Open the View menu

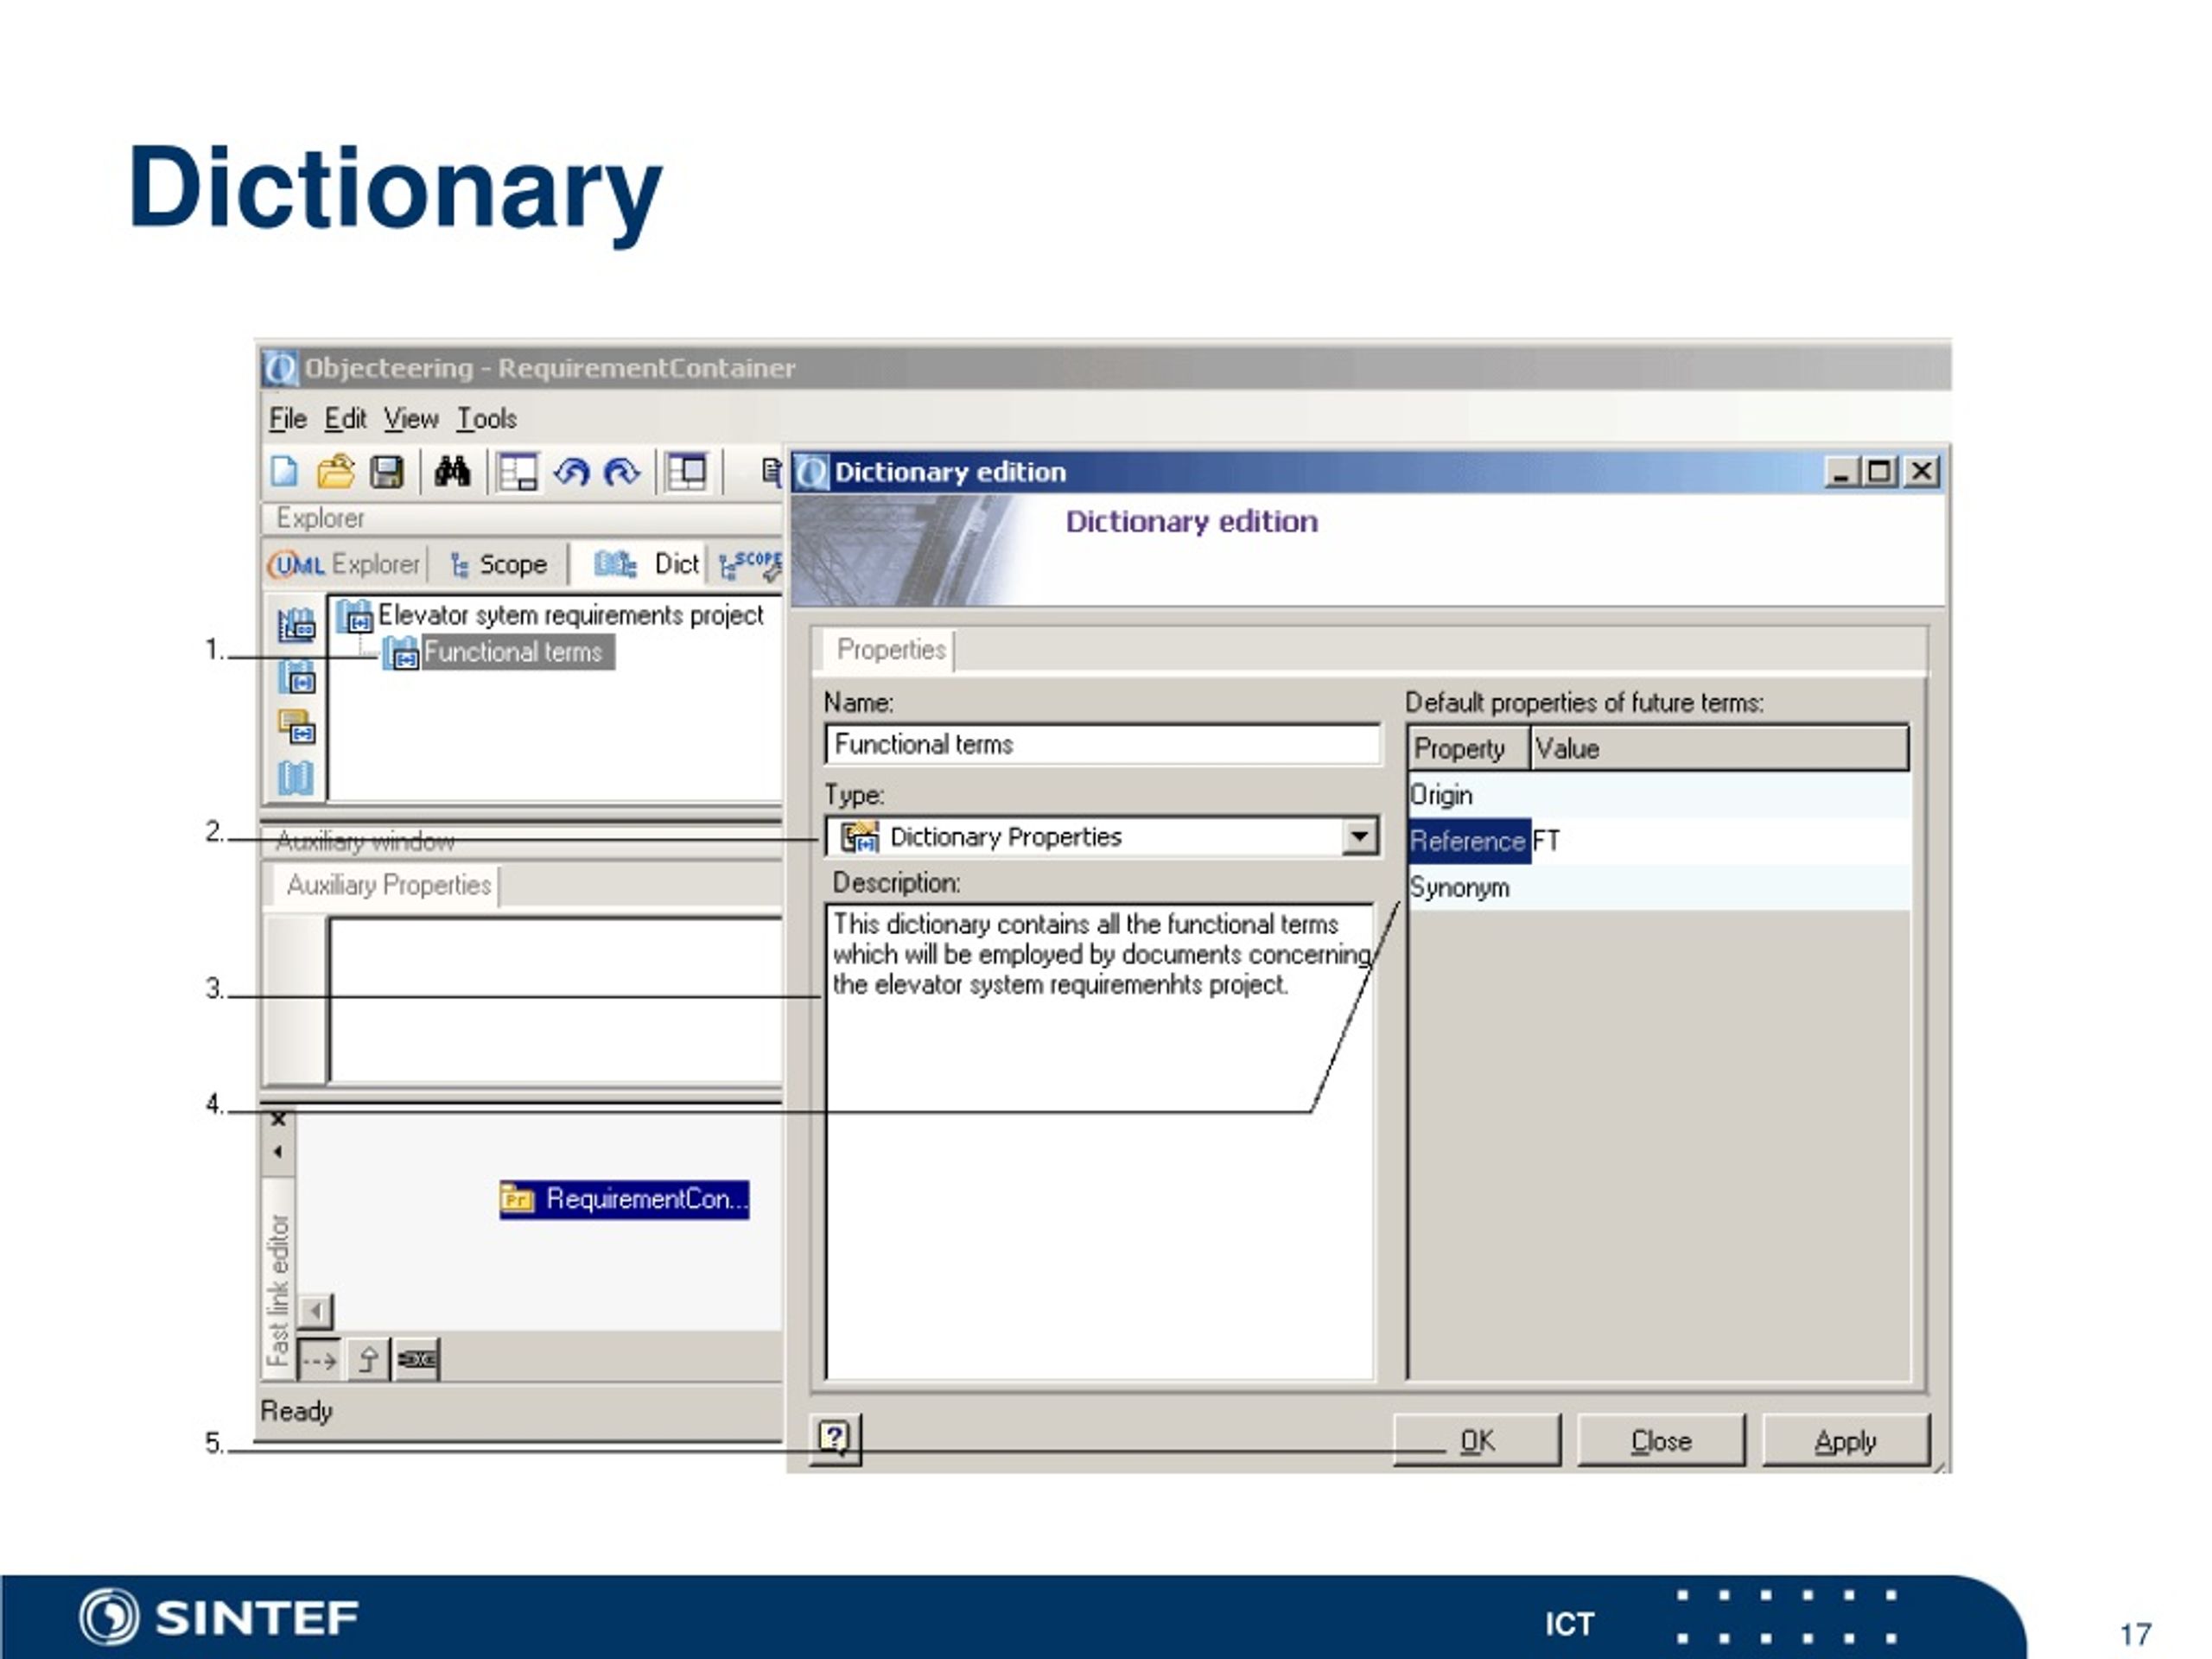[x=411, y=419]
